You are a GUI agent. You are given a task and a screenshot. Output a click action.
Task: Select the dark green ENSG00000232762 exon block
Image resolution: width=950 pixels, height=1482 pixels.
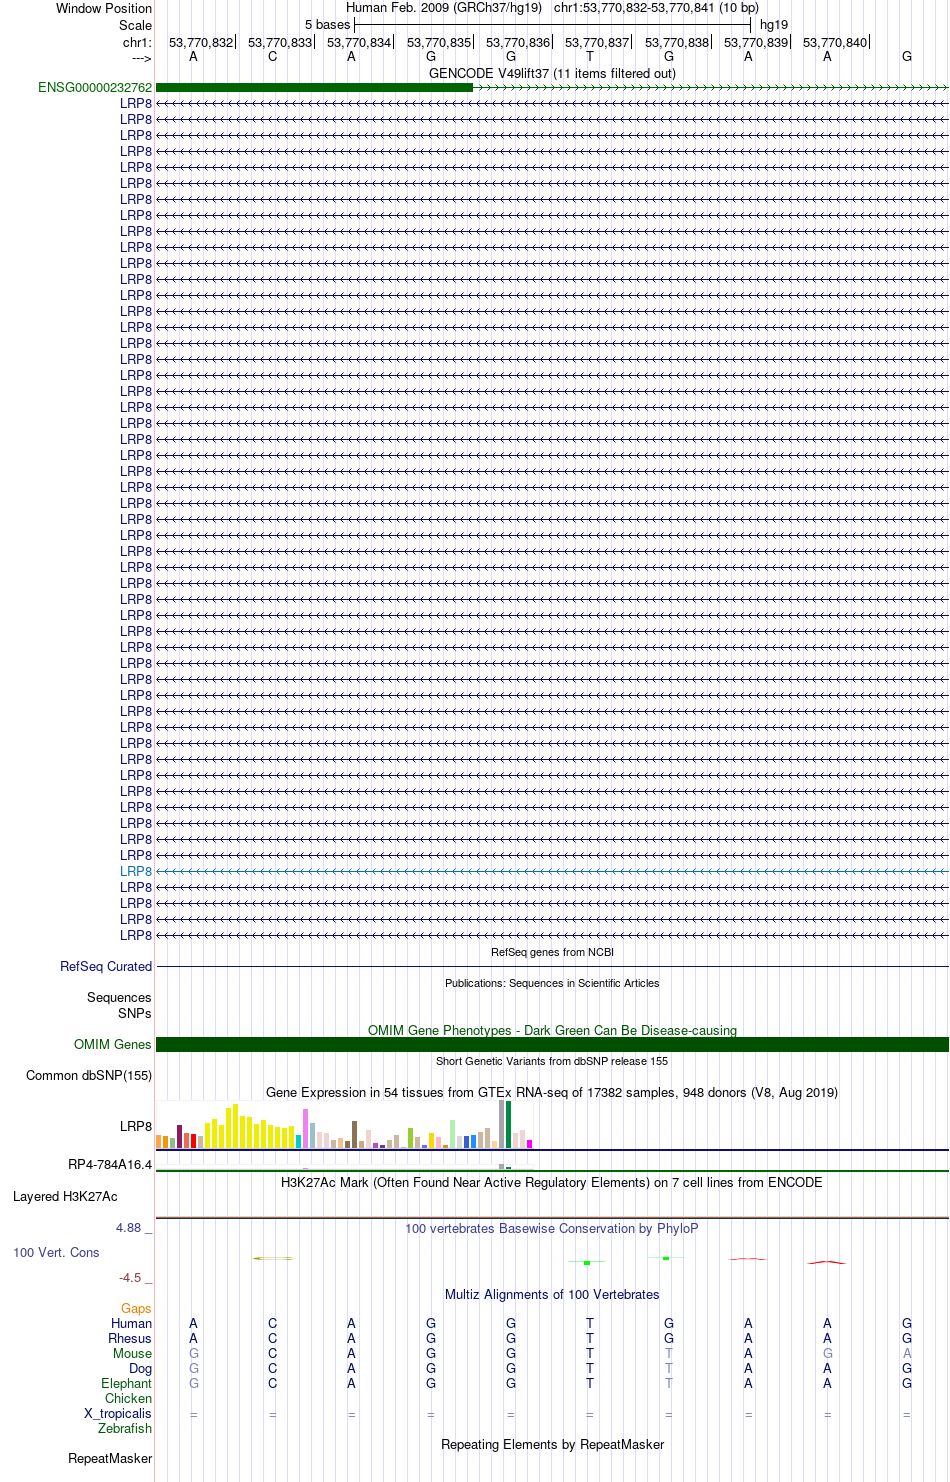(314, 88)
